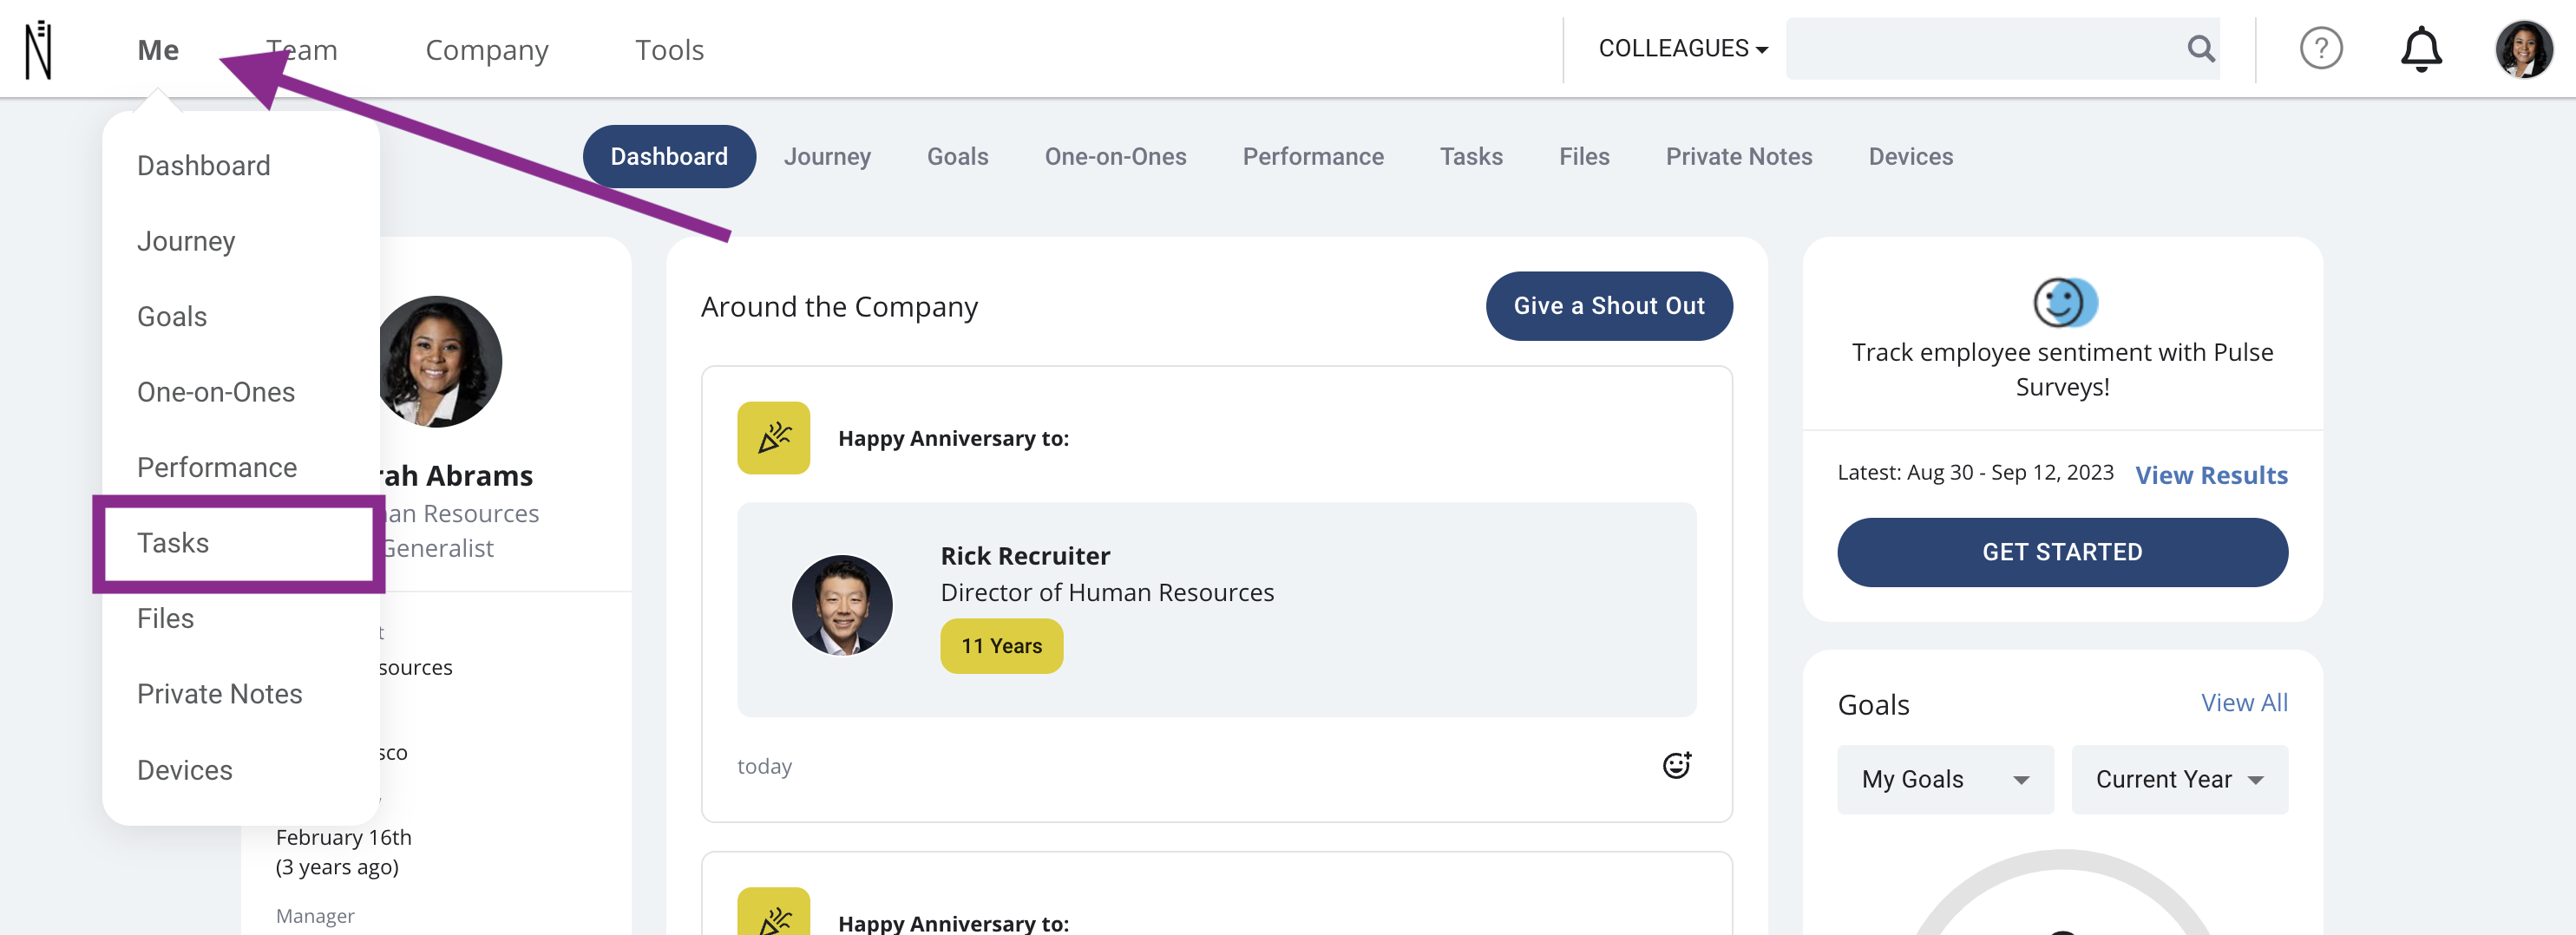Open the Team top navigation menu
Screen dimensions: 2576x935
coord(302,50)
